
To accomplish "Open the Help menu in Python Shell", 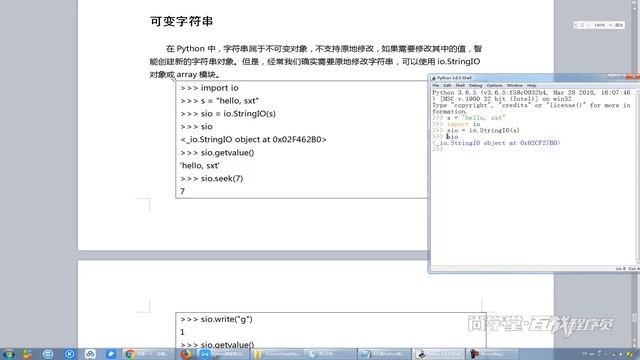I will point(531,86).
